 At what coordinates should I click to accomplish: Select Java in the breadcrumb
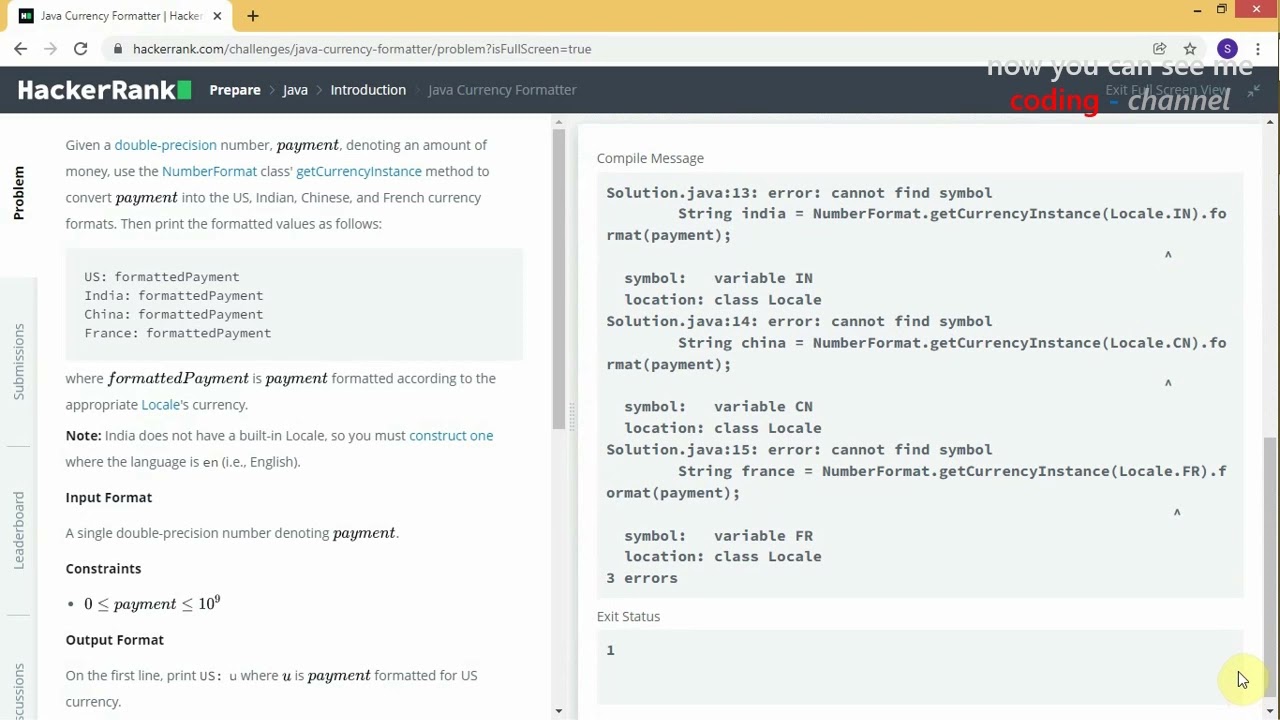click(295, 90)
